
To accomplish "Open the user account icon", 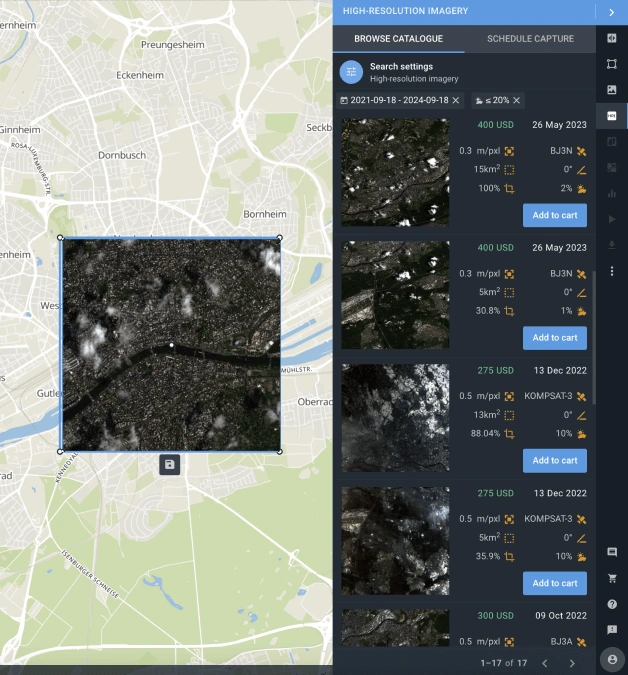I will 612,660.
